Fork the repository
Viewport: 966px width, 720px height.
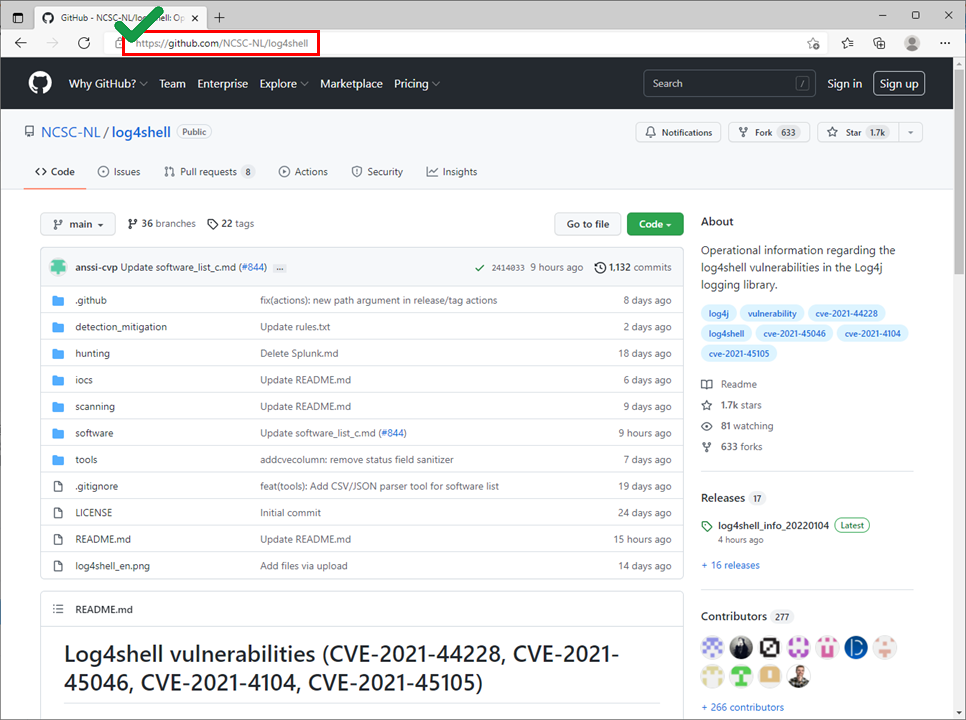point(769,132)
